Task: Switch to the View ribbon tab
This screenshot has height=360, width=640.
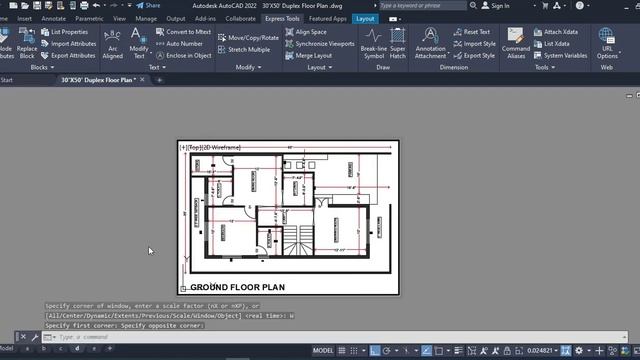Action: (119, 19)
